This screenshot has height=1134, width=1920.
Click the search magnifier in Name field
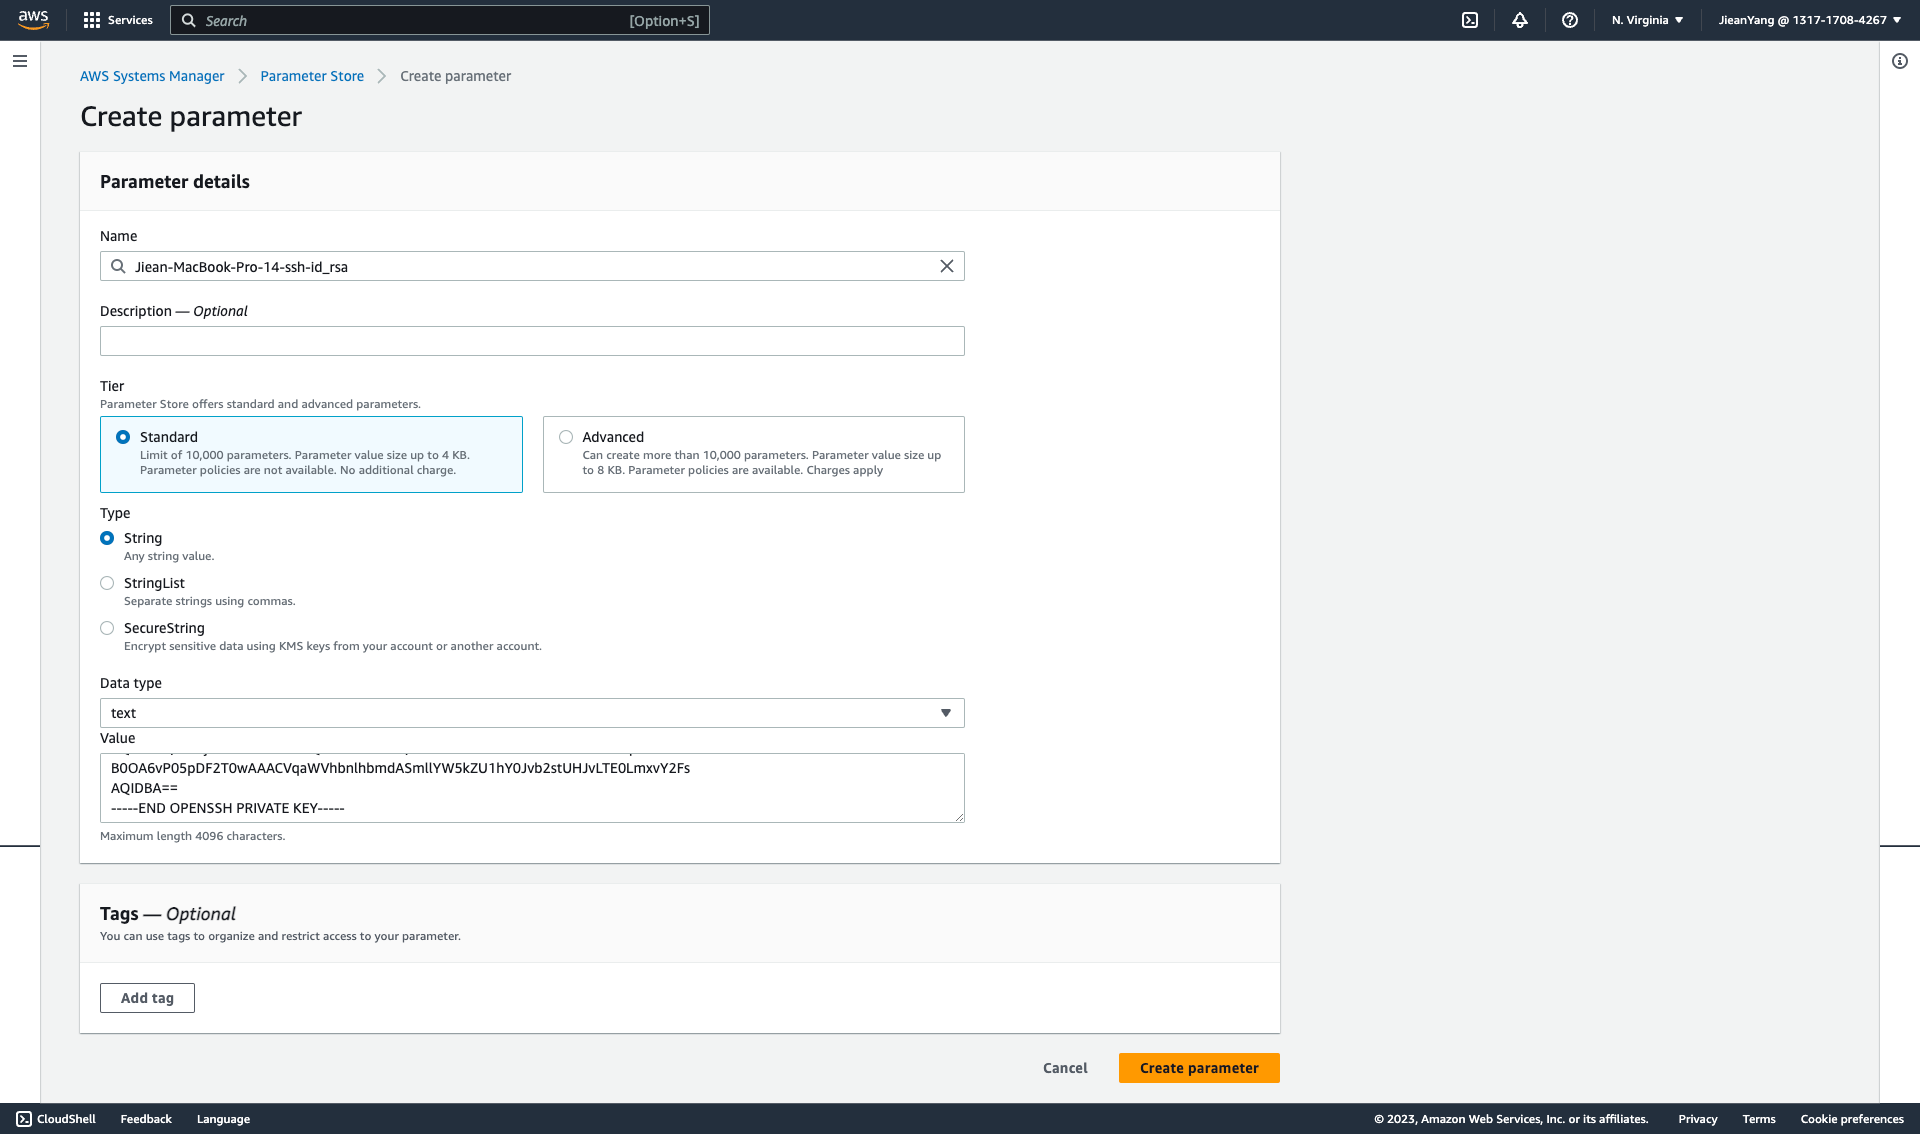tap(118, 266)
